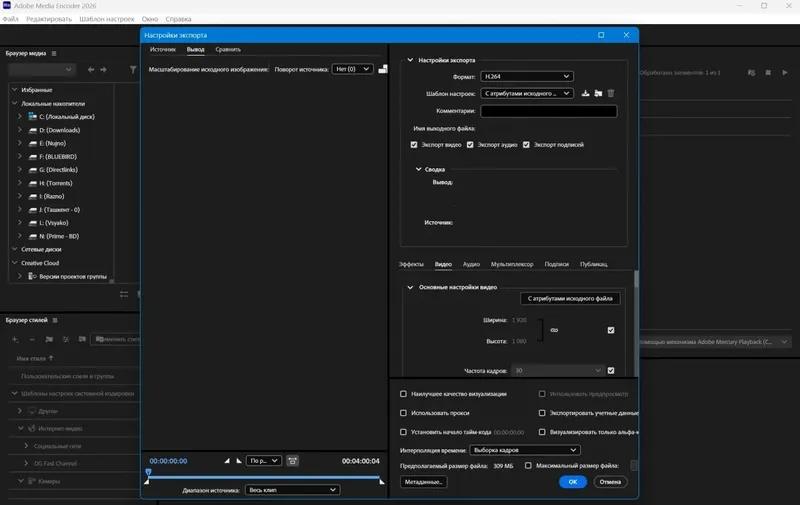Click the stop queue icon in Queue panel

point(768,72)
